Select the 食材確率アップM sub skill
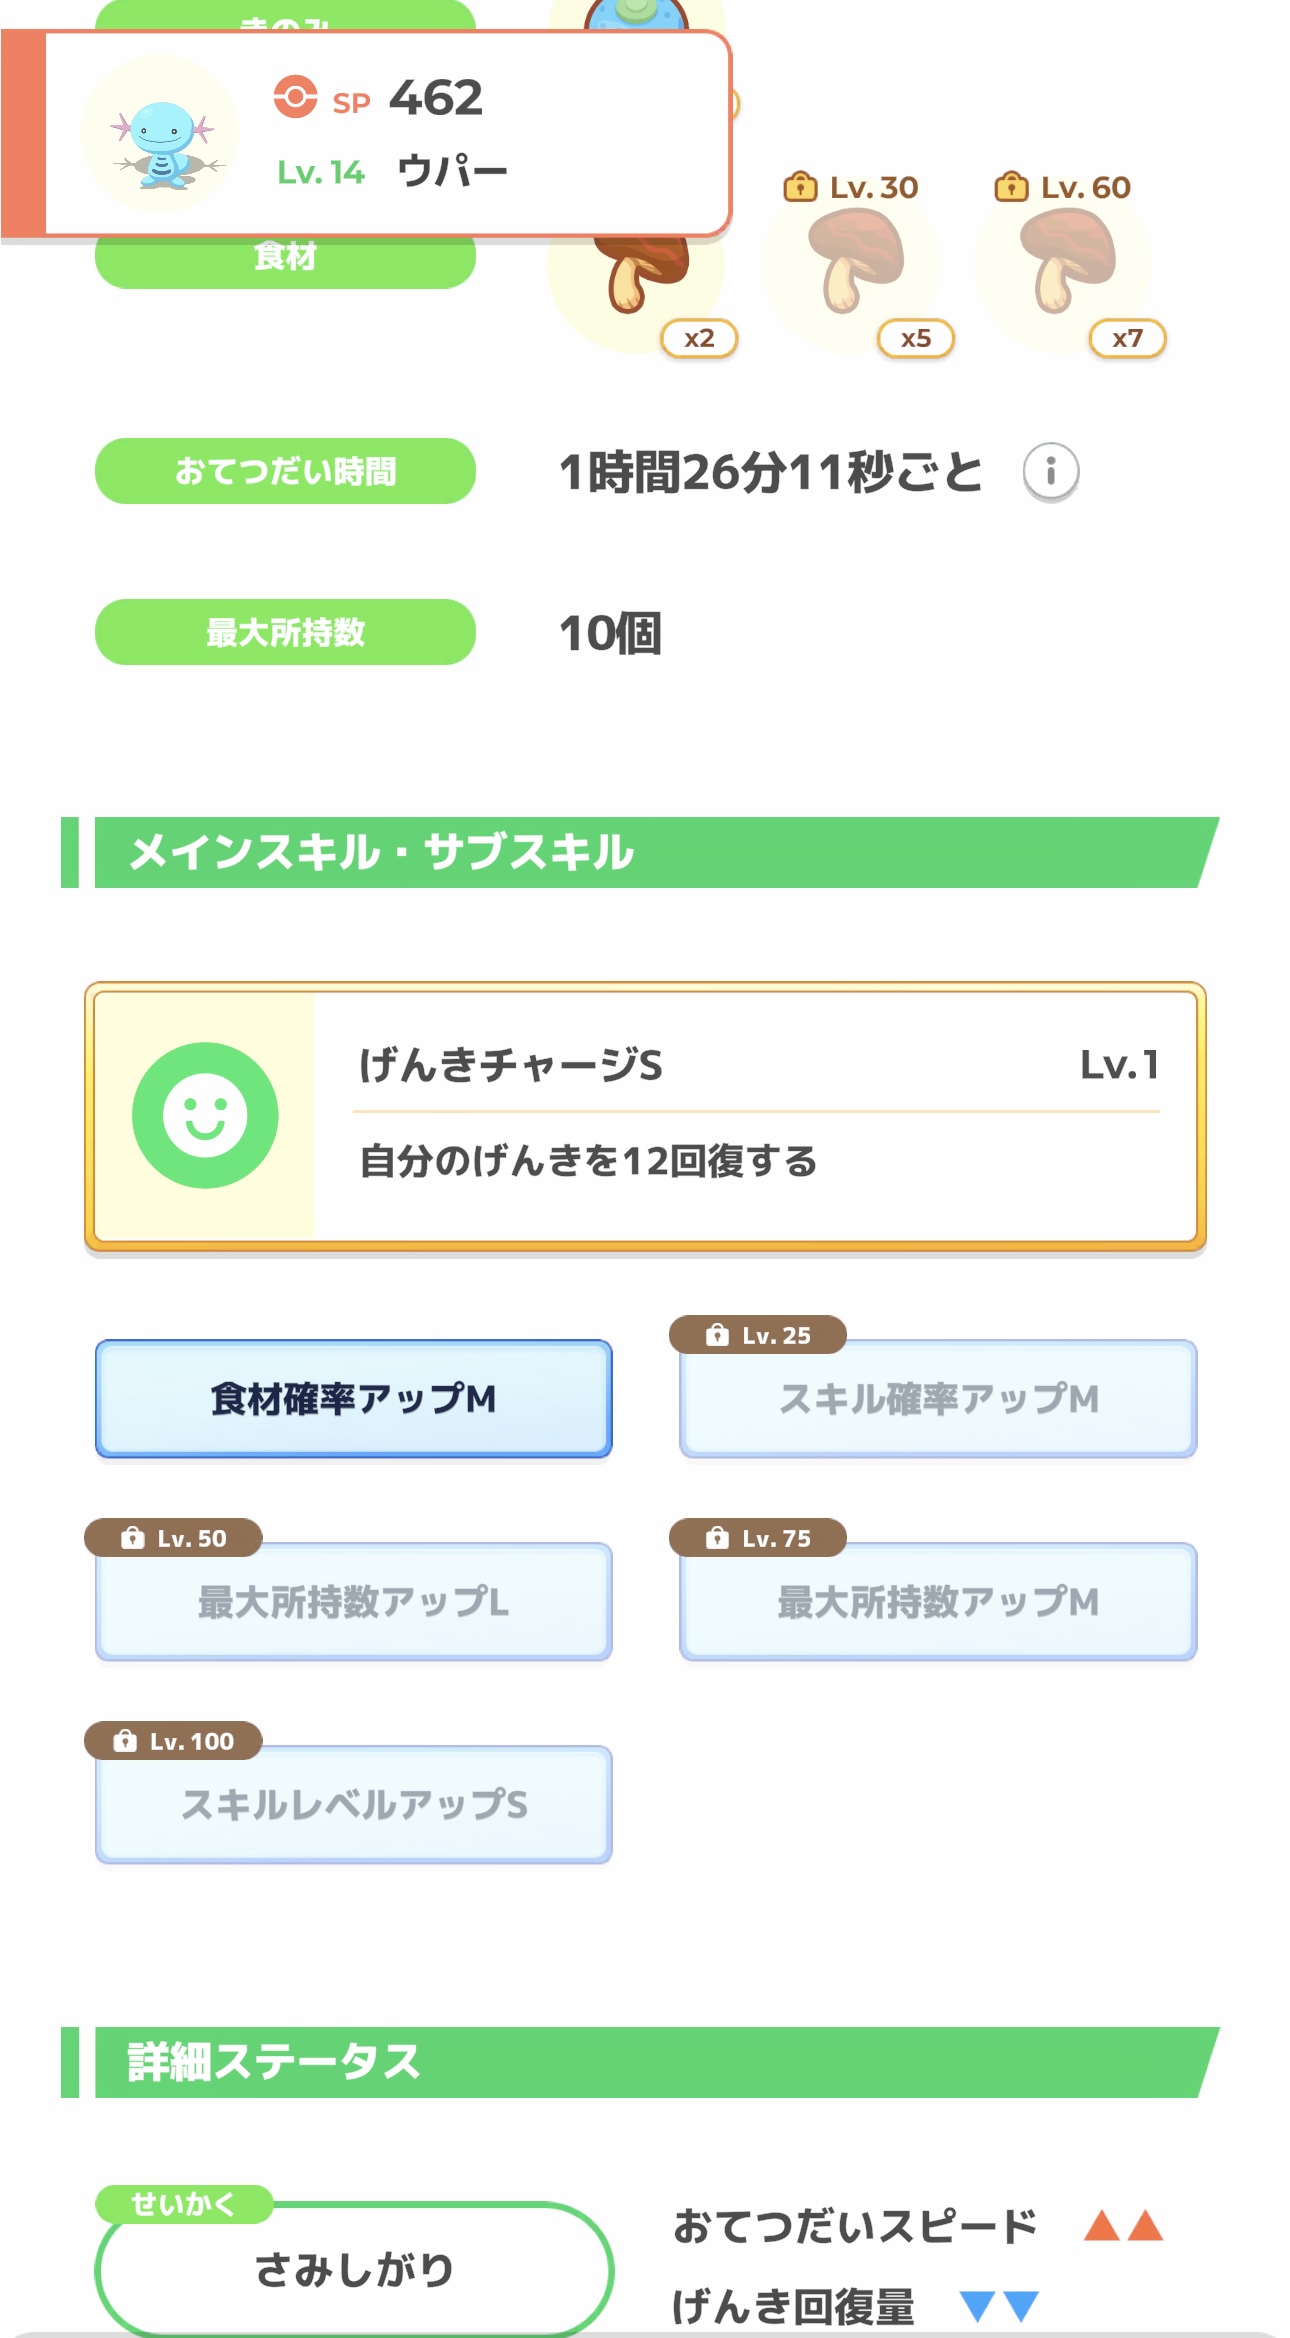Viewport: 1290px width, 2338px height. (x=353, y=1399)
